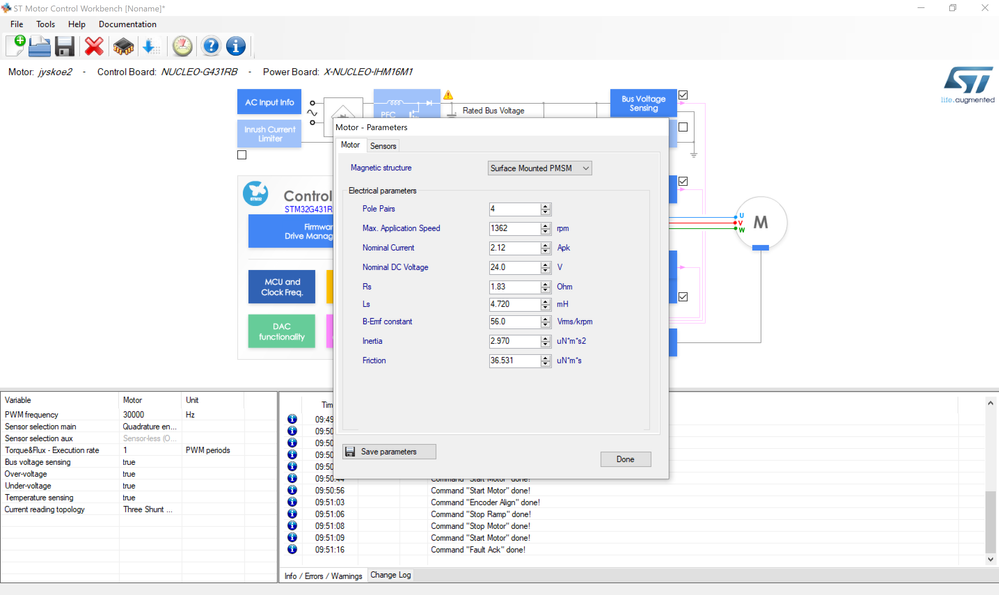Decrease Max. Application Speed with its down arrow
This screenshot has width=999, height=595.
point(545,231)
